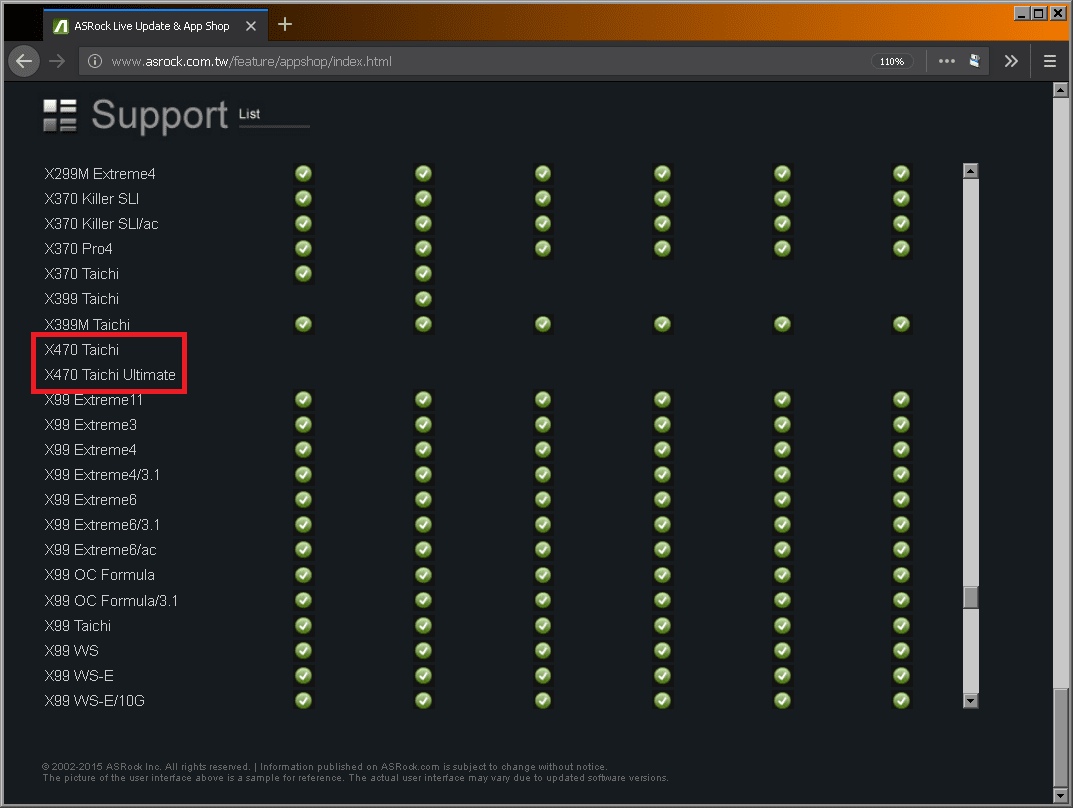This screenshot has width=1073, height=808.
Task: Select X470 Taichi model name
Action: coord(81,350)
